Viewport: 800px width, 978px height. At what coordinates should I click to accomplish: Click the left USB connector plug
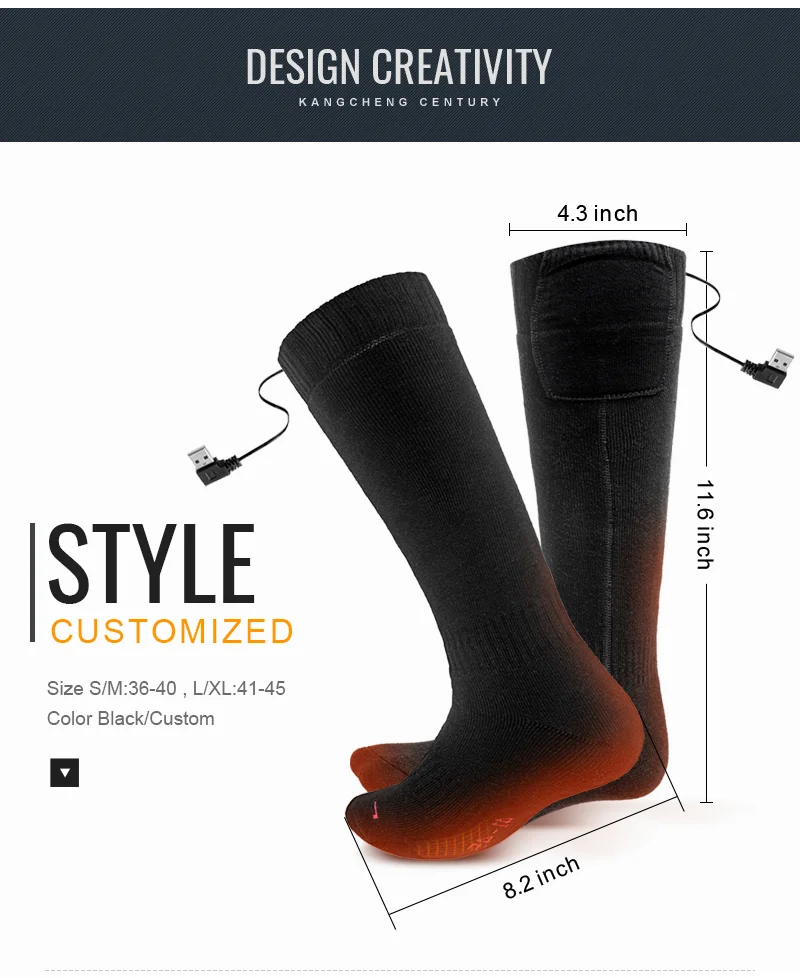pos(209,465)
